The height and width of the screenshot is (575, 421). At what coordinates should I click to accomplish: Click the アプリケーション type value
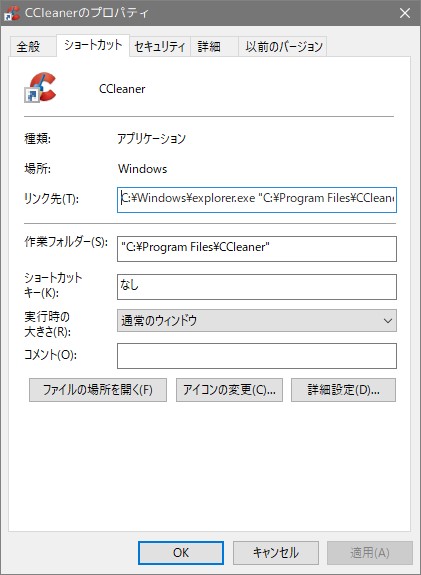(151, 139)
